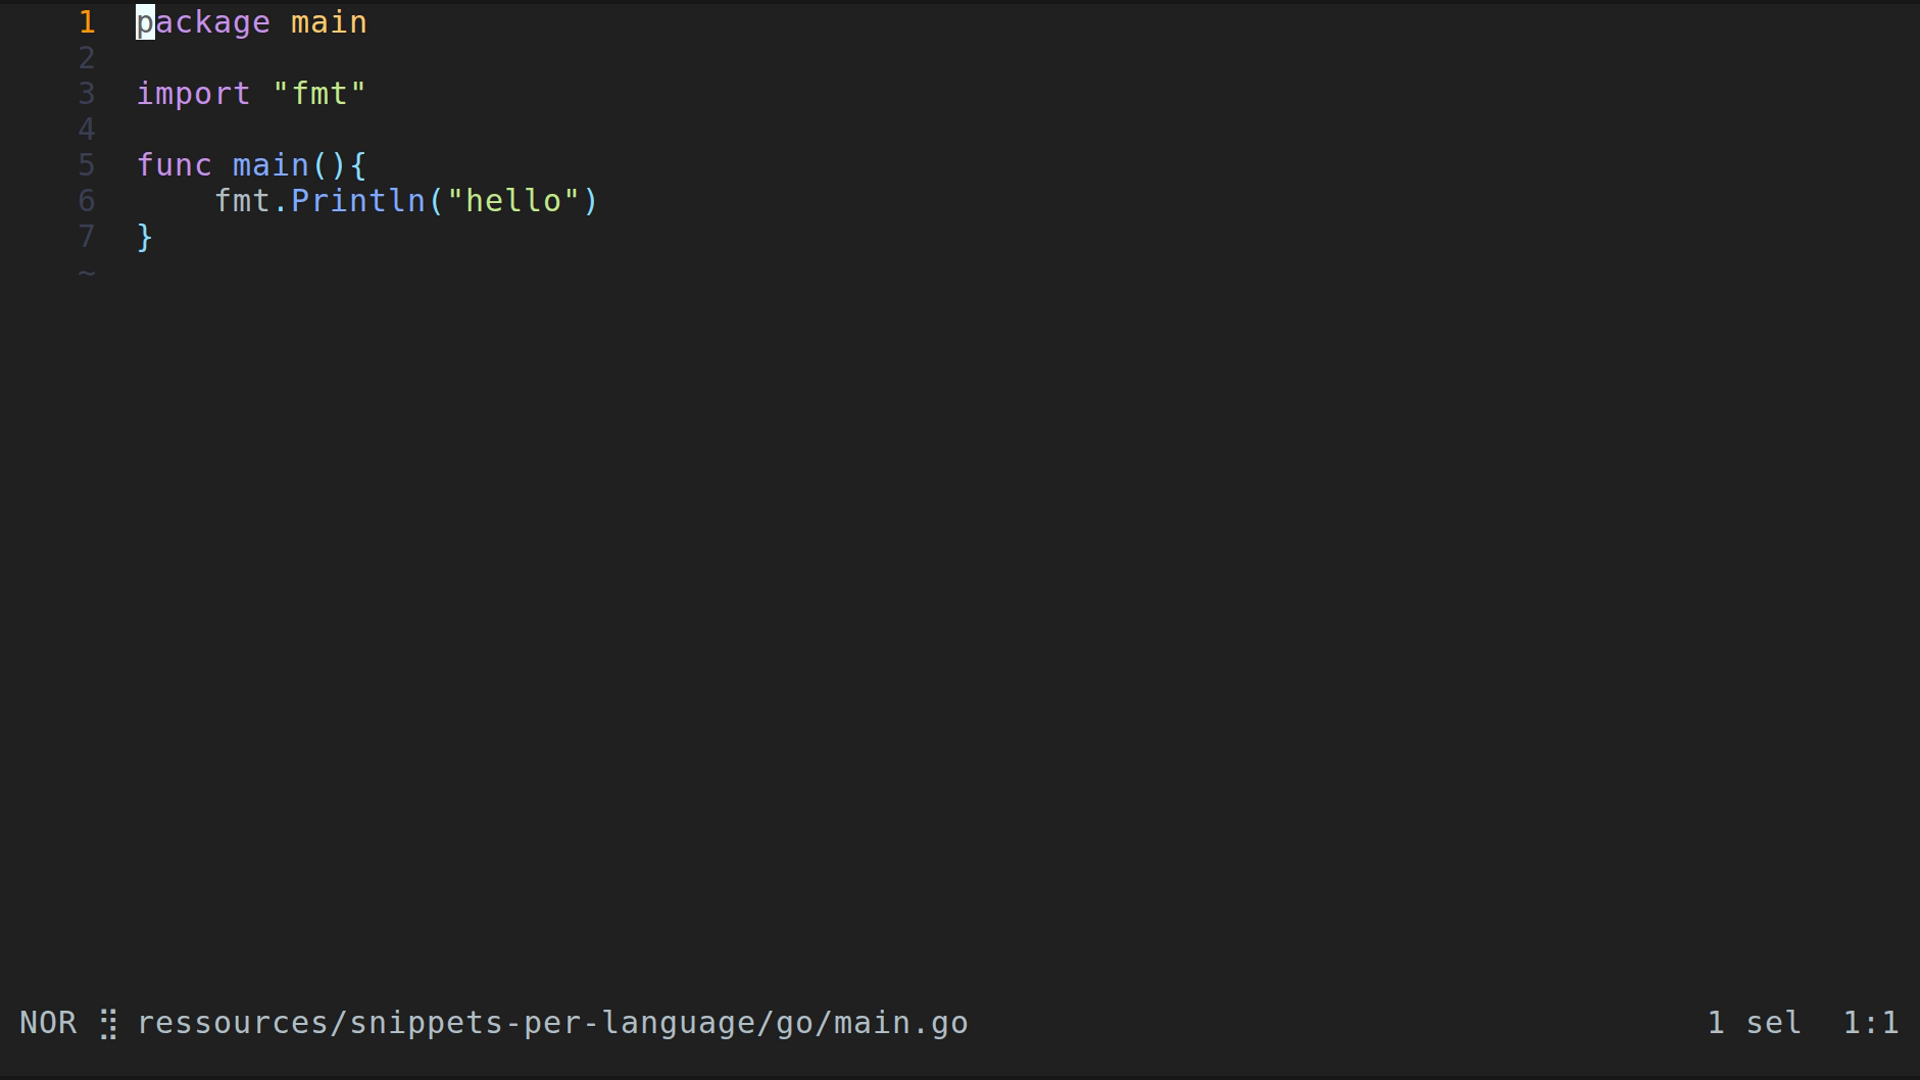Place cursor on "main" after package

tap(329, 22)
